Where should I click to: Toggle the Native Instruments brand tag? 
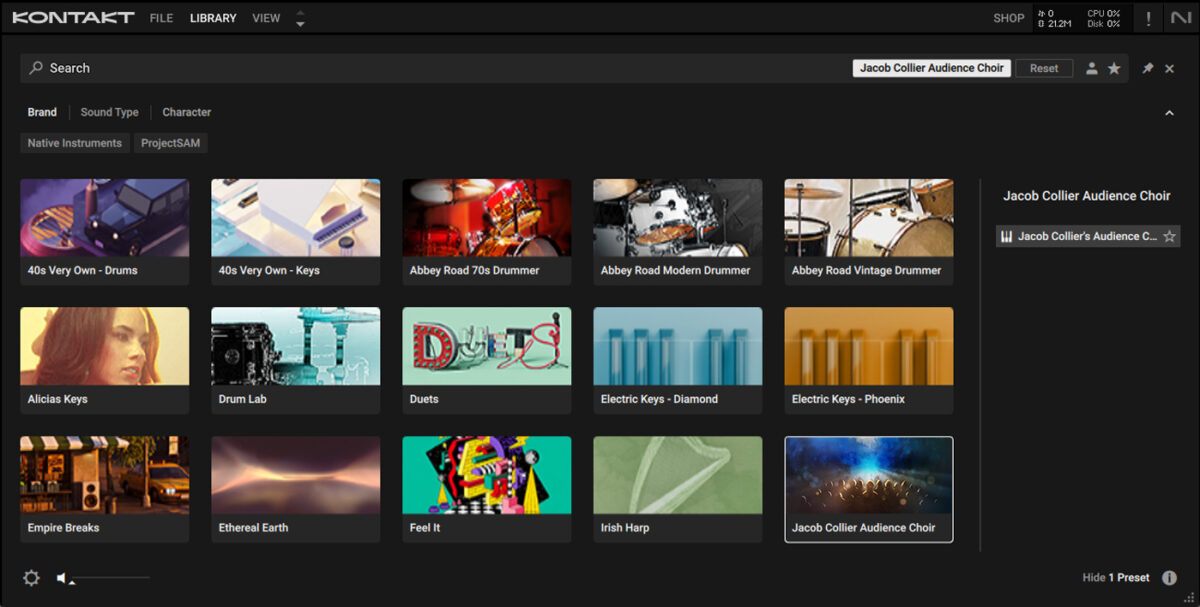pyautogui.click(x=75, y=143)
